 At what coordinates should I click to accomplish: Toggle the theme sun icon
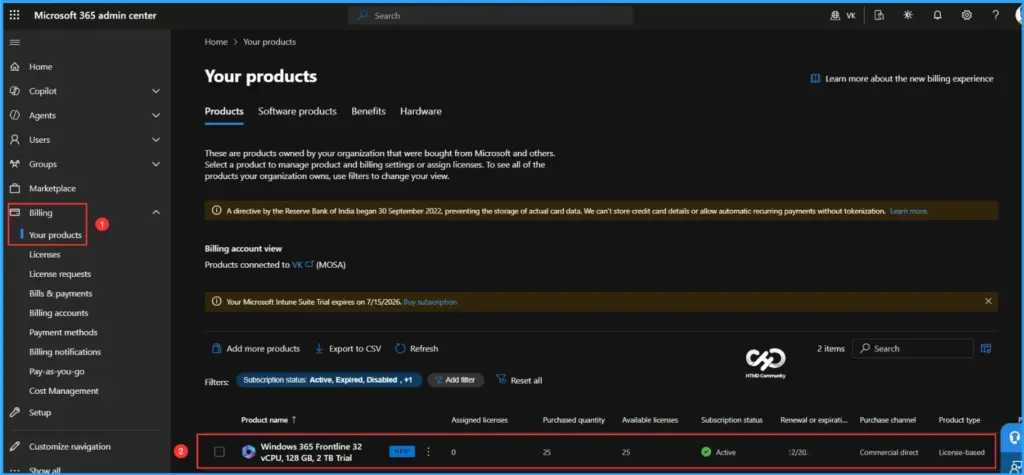tap(908, 16)
